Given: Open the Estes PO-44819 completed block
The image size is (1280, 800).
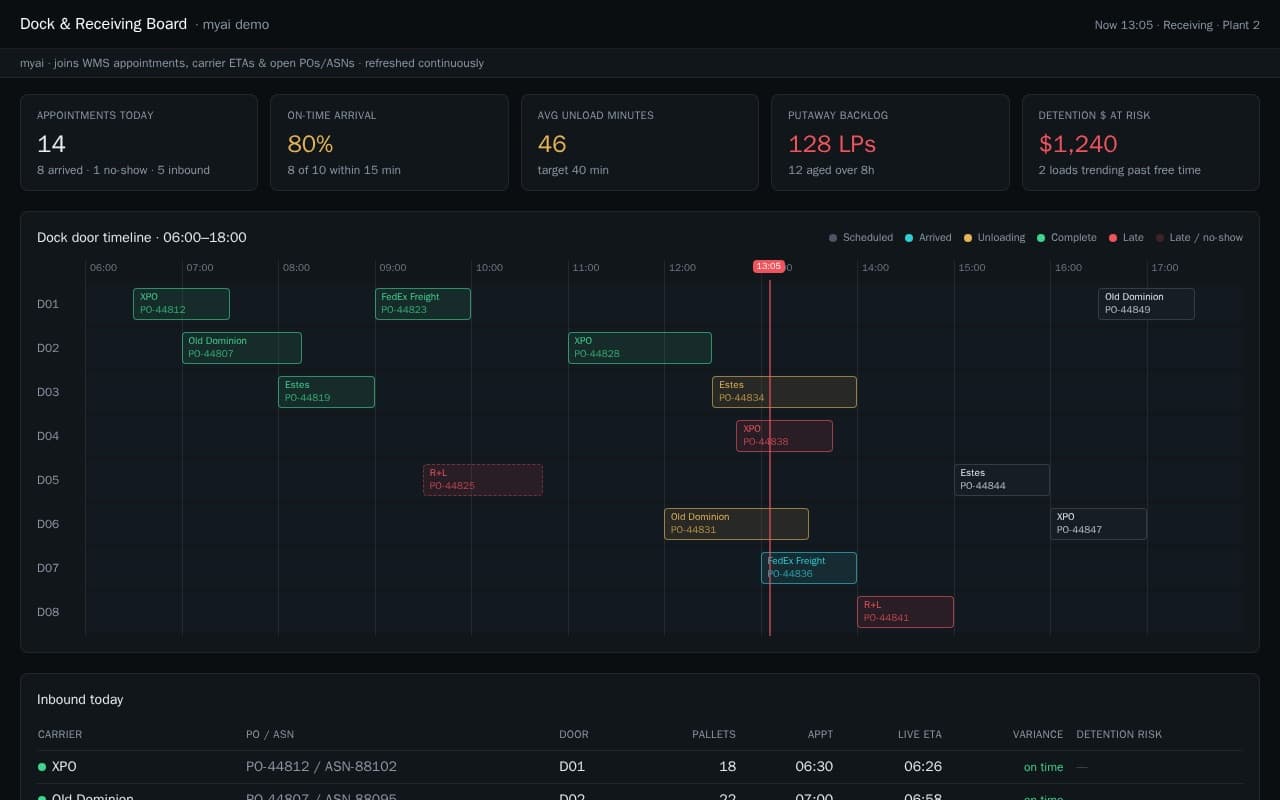Looking at the screenshot, I should [x=326, y=392].
